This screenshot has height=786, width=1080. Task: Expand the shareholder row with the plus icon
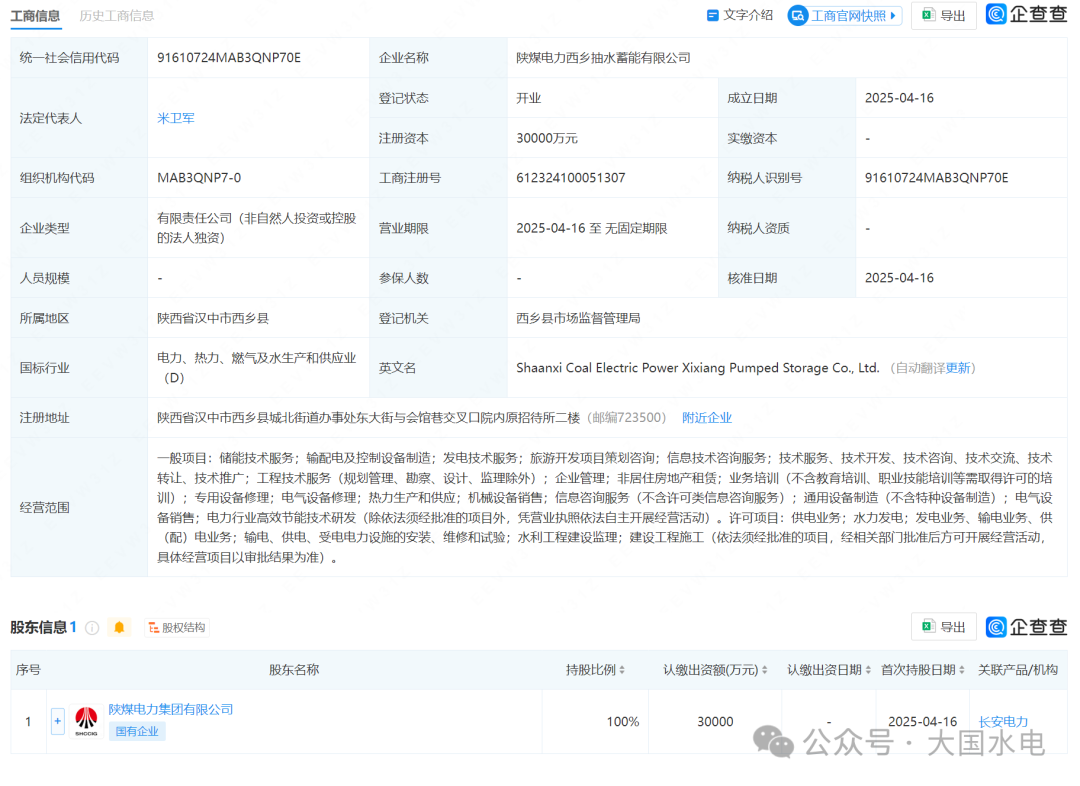57,720
